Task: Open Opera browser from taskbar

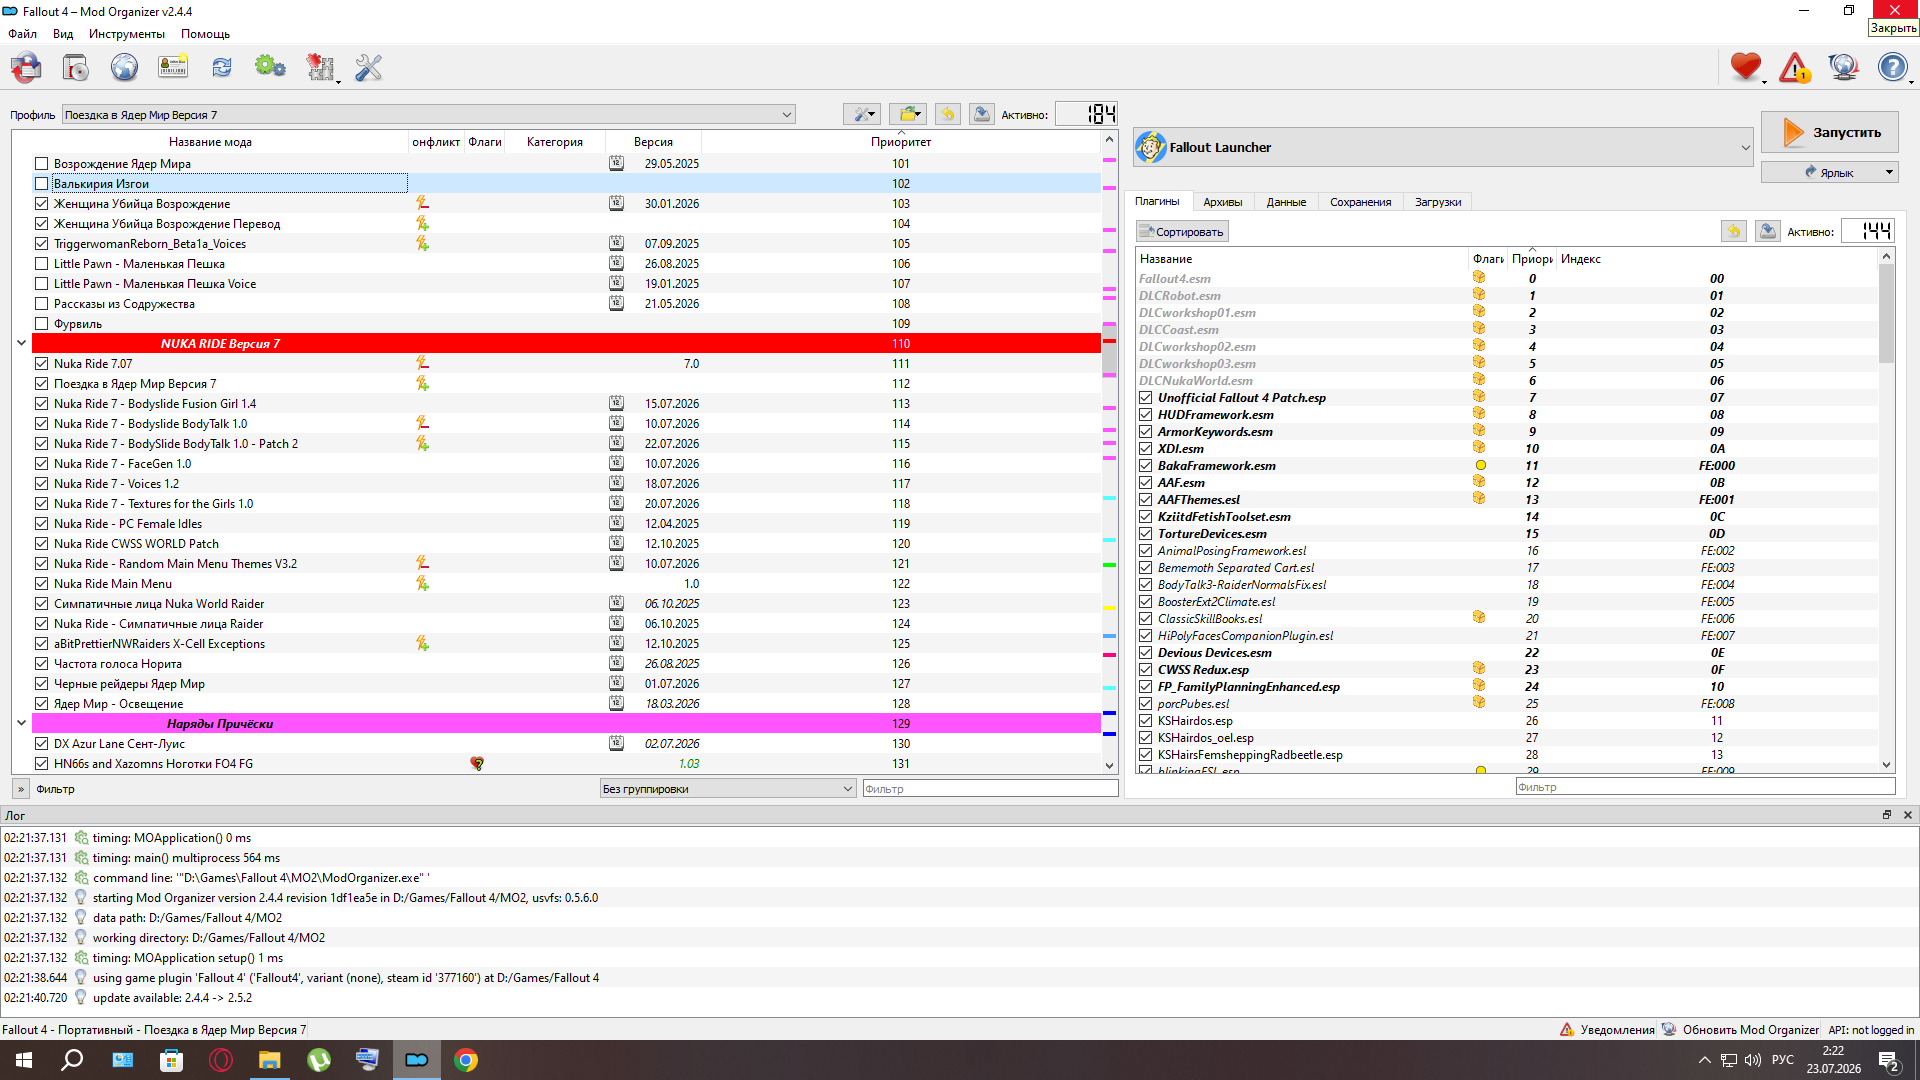Action: point(221,1060)
